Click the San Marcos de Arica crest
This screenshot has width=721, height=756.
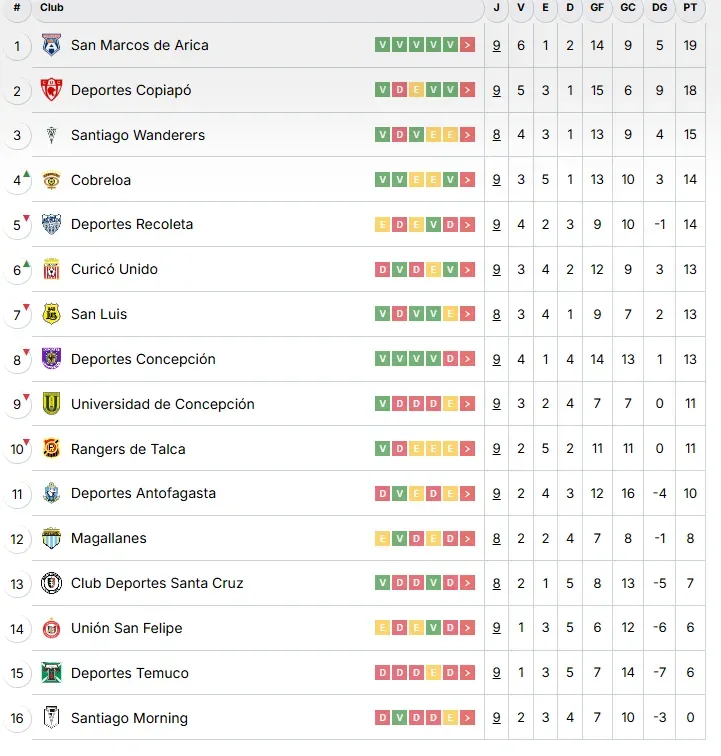51,46
